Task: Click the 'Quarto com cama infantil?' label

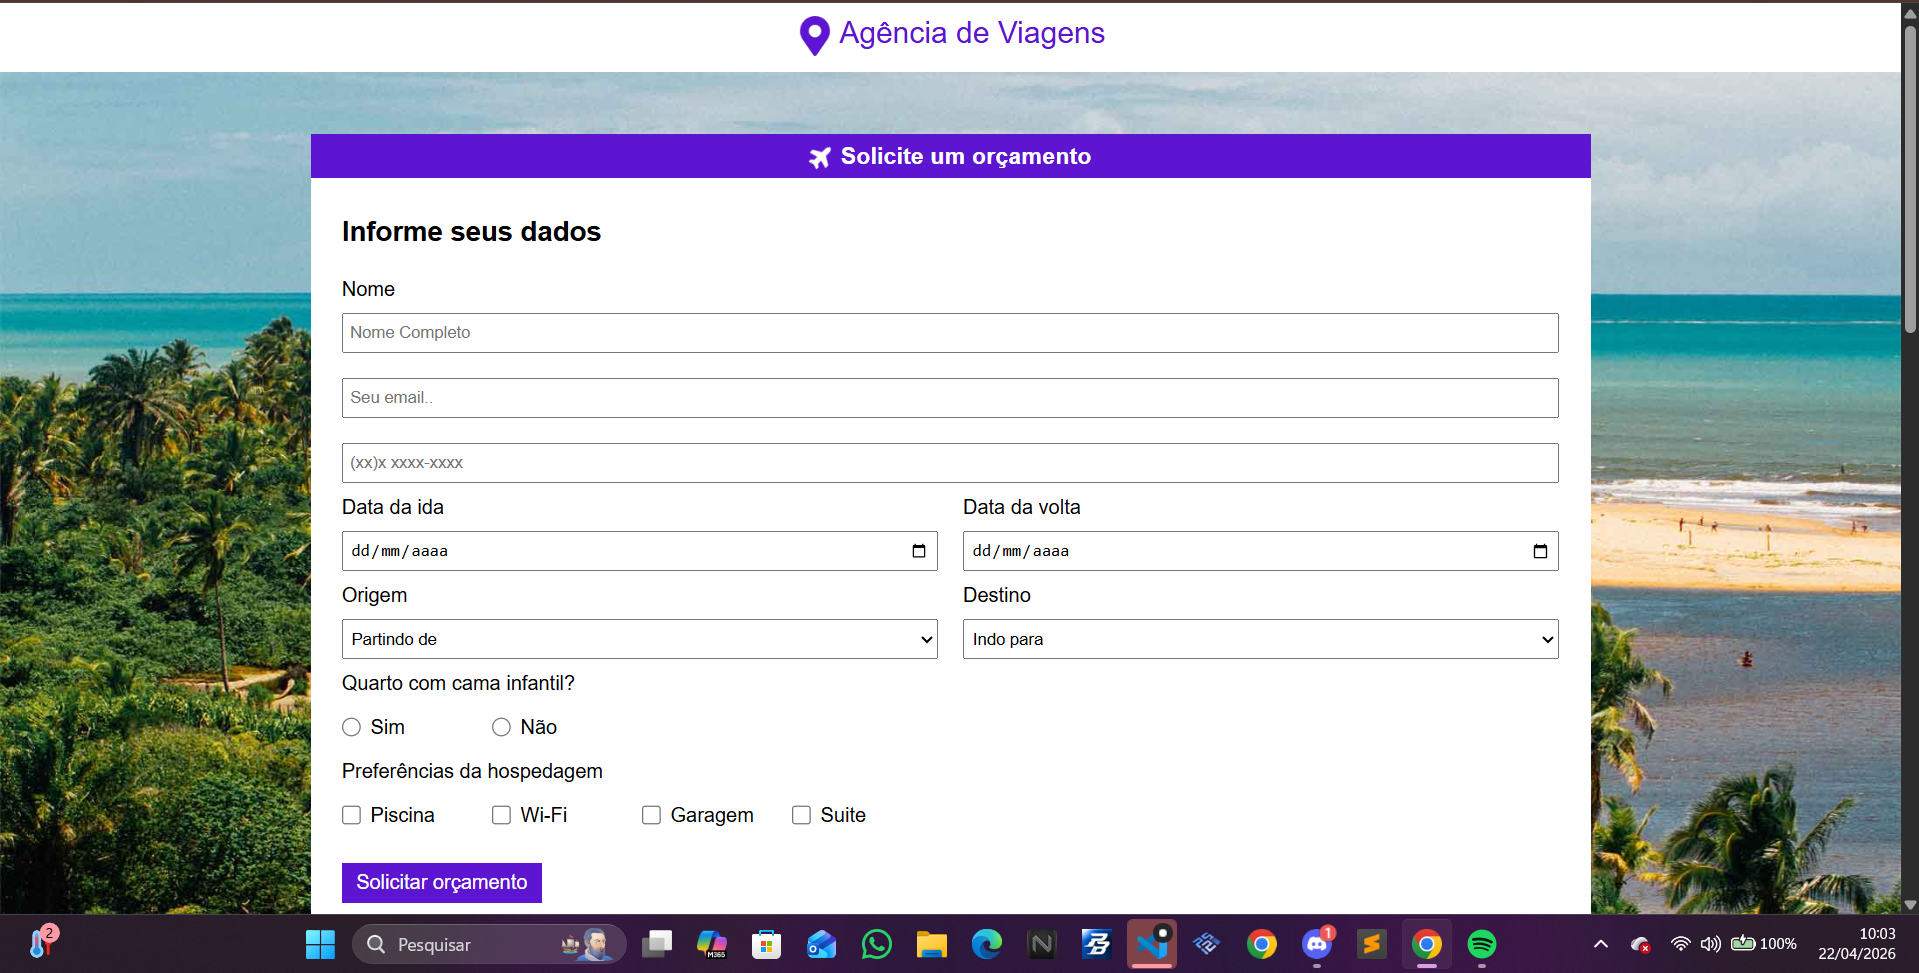Action: tap(458, 683)
